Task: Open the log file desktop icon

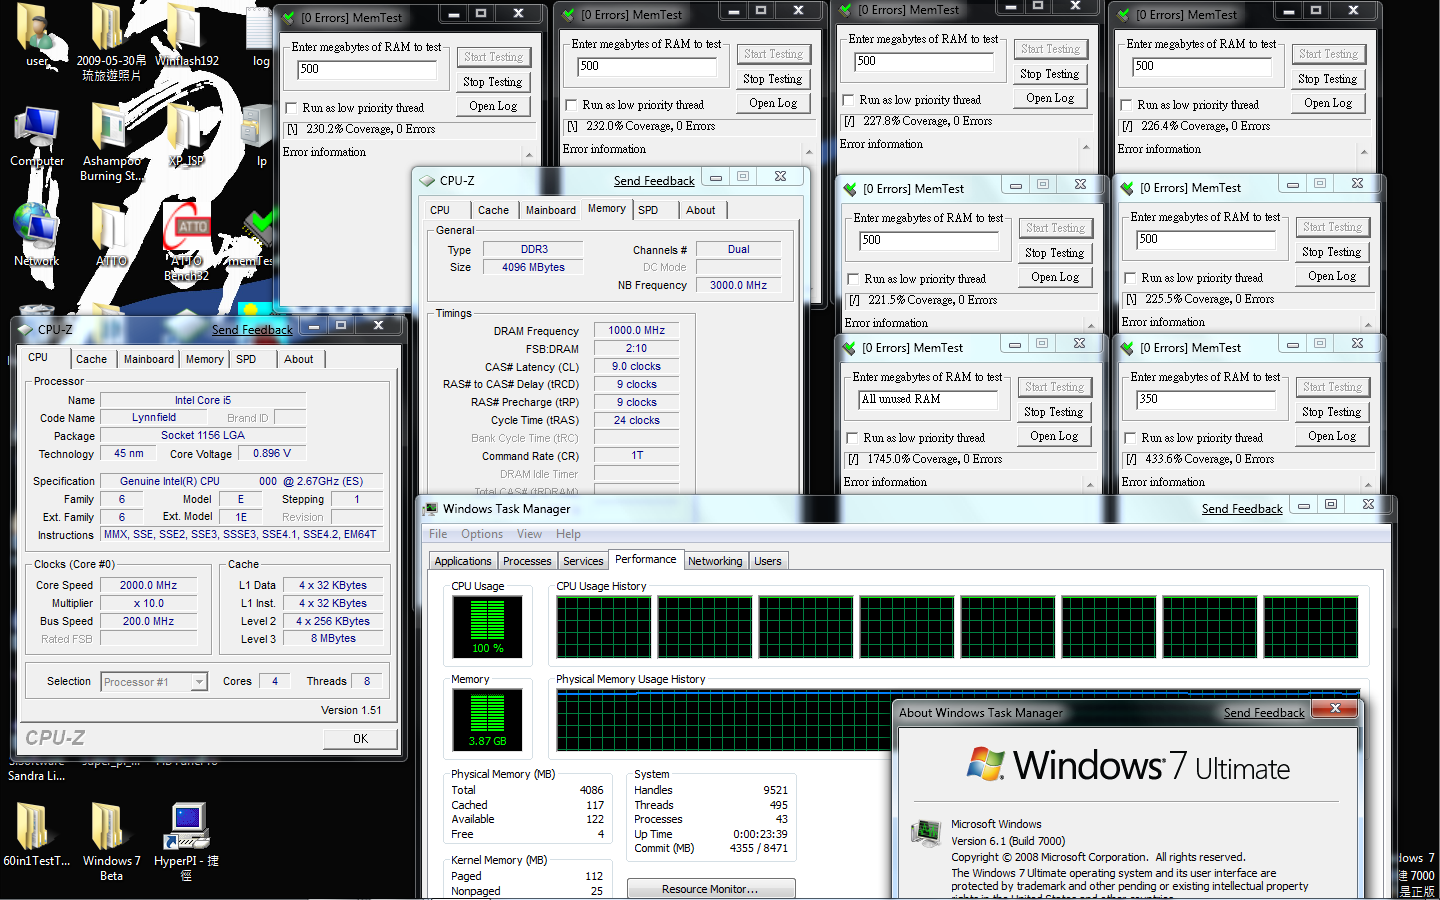Action: click(x=260, y=36)
